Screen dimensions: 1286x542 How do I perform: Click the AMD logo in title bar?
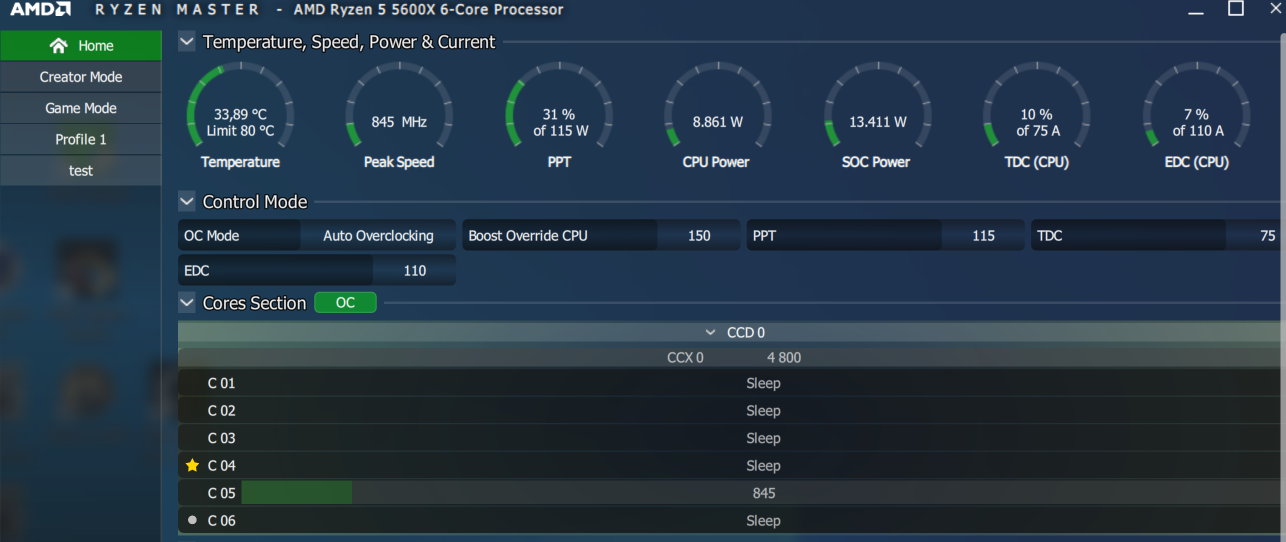tap(40, 10)
